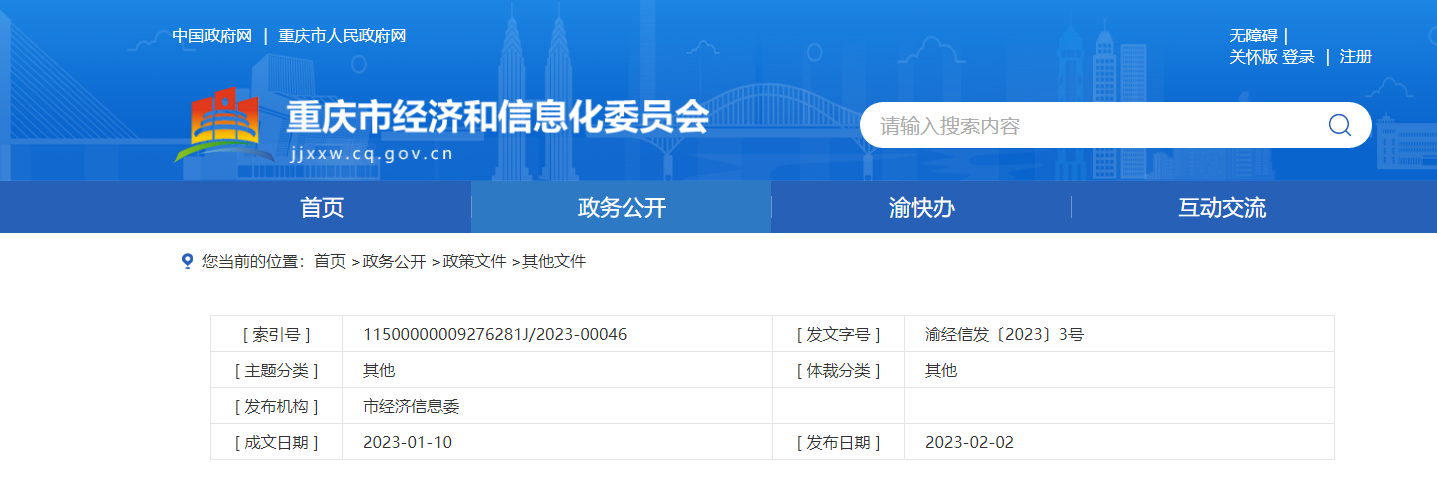Select index number 11500000009276281J/2023-00046

(x=495, y=334)
